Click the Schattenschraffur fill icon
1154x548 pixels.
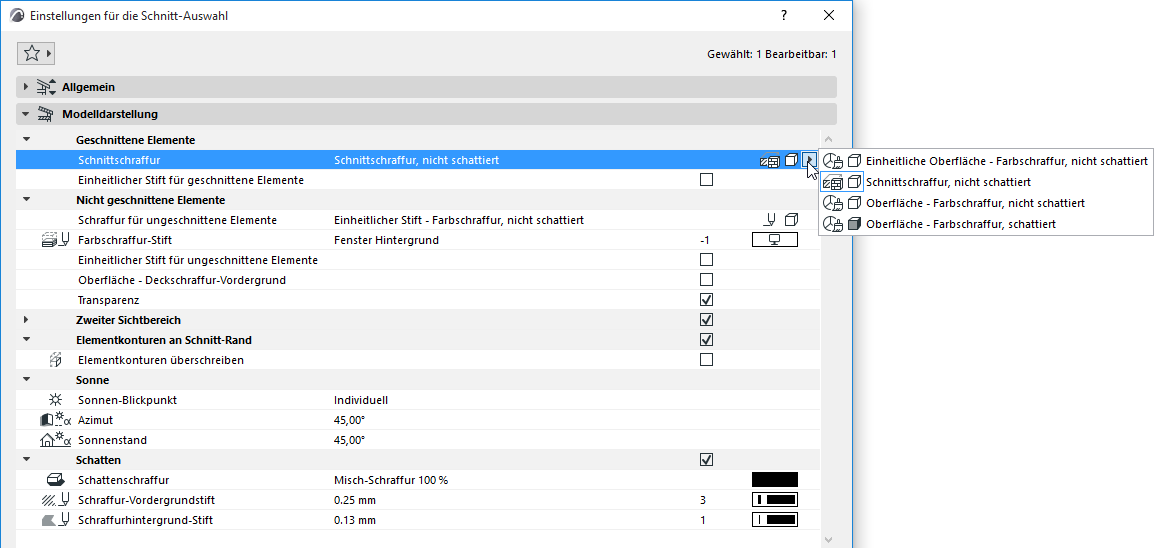click(x=56, y=480)
